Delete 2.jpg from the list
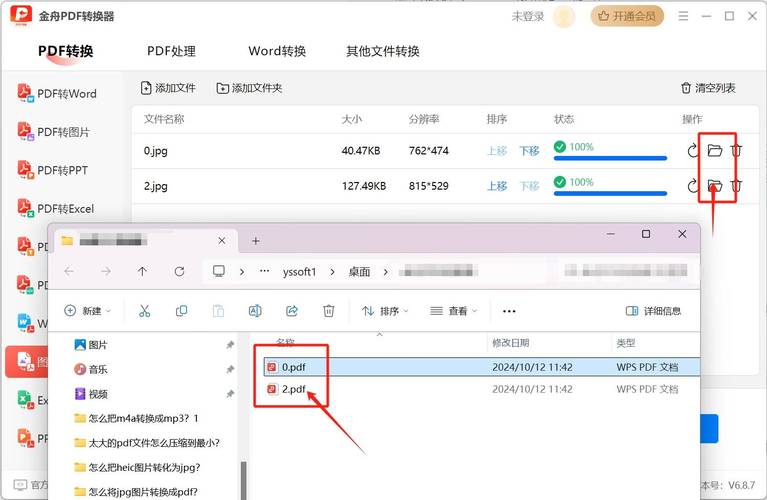This screenshot has height=500, width=767. coord(736,186)
